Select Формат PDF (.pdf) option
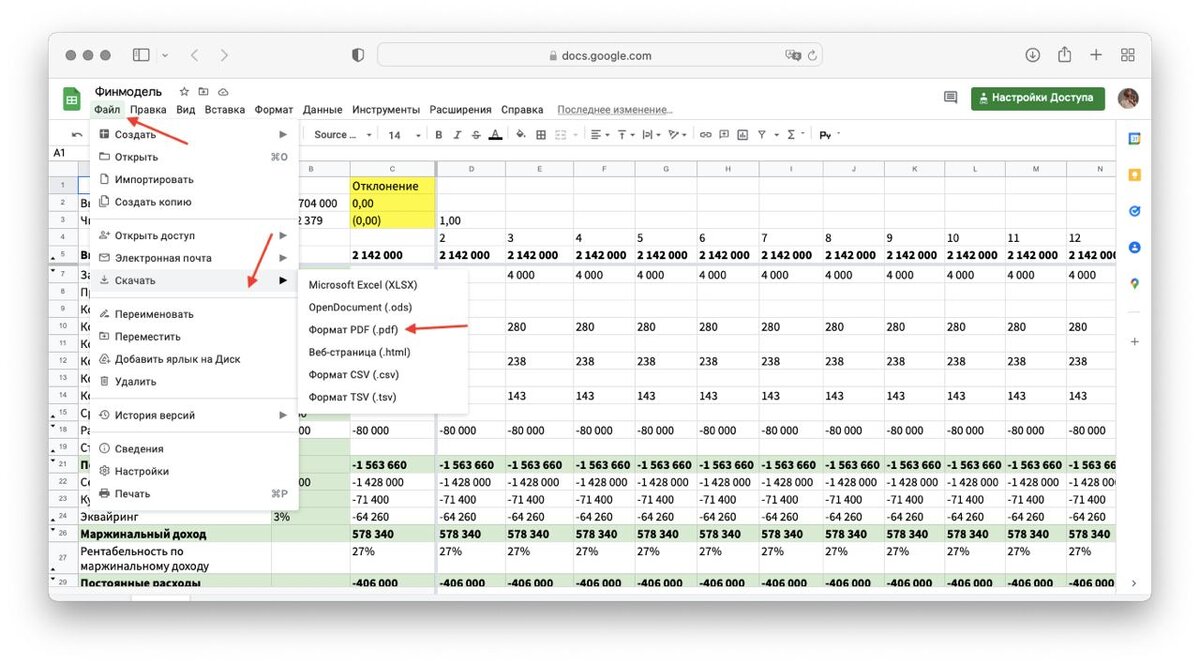This screenshot has width=1200, height=665. (x=384, y=329)
